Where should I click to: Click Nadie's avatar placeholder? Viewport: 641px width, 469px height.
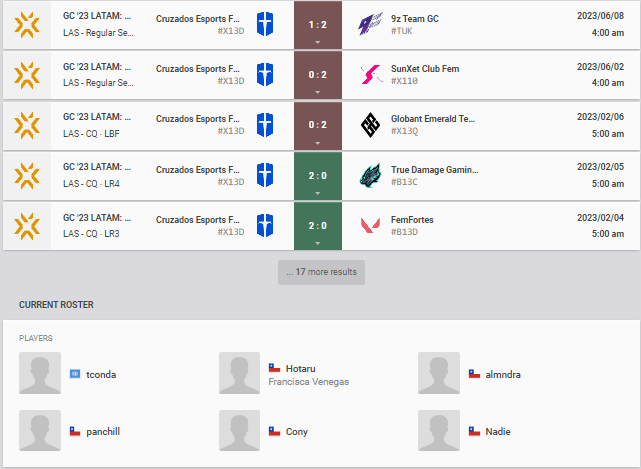click(439, 431)
